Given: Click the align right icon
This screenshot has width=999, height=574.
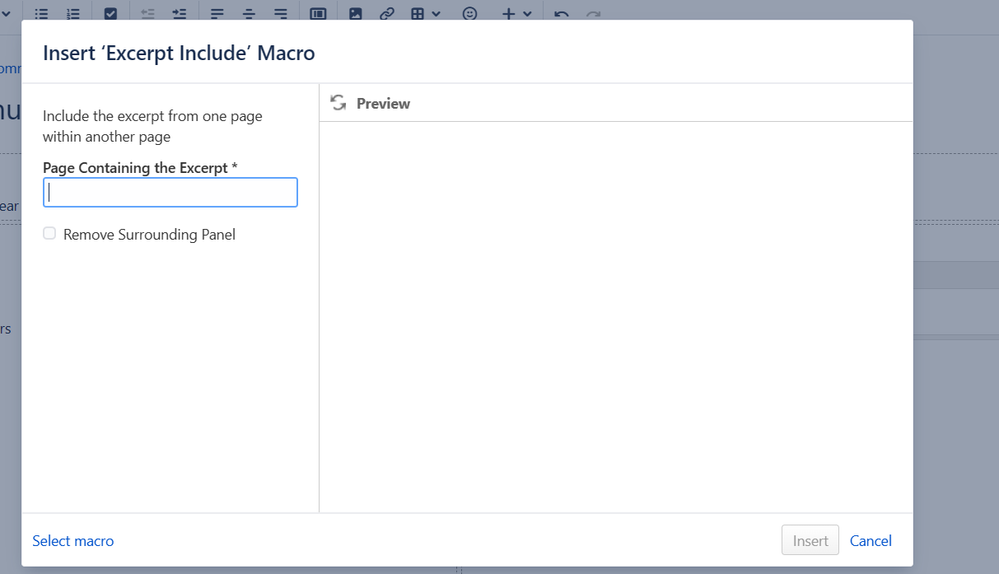Looking at the screenshot, I should [280, 13].
